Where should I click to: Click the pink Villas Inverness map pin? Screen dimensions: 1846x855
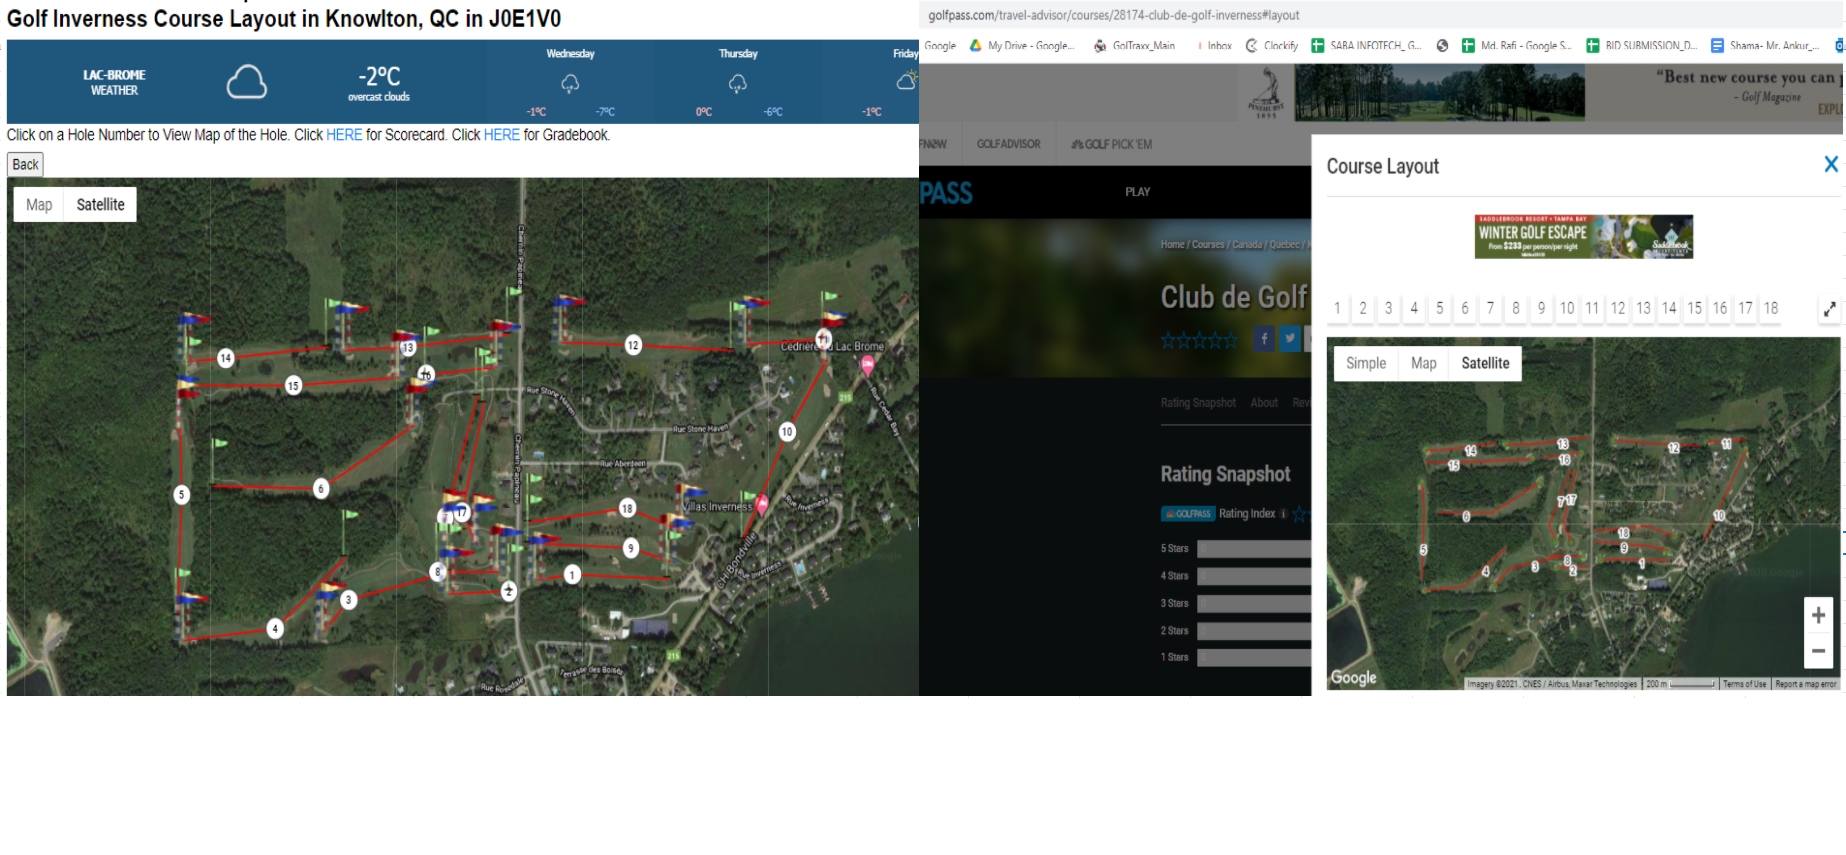(762, 503)
